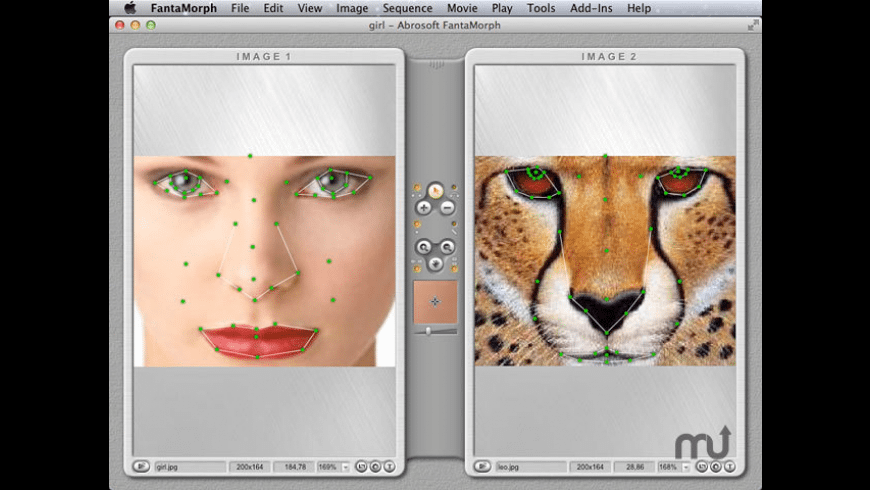The height and width of the screenshot is (490, 870).
Task: Select the arrow edit-dot tool in center panel
Action: [x=435, y=189]
